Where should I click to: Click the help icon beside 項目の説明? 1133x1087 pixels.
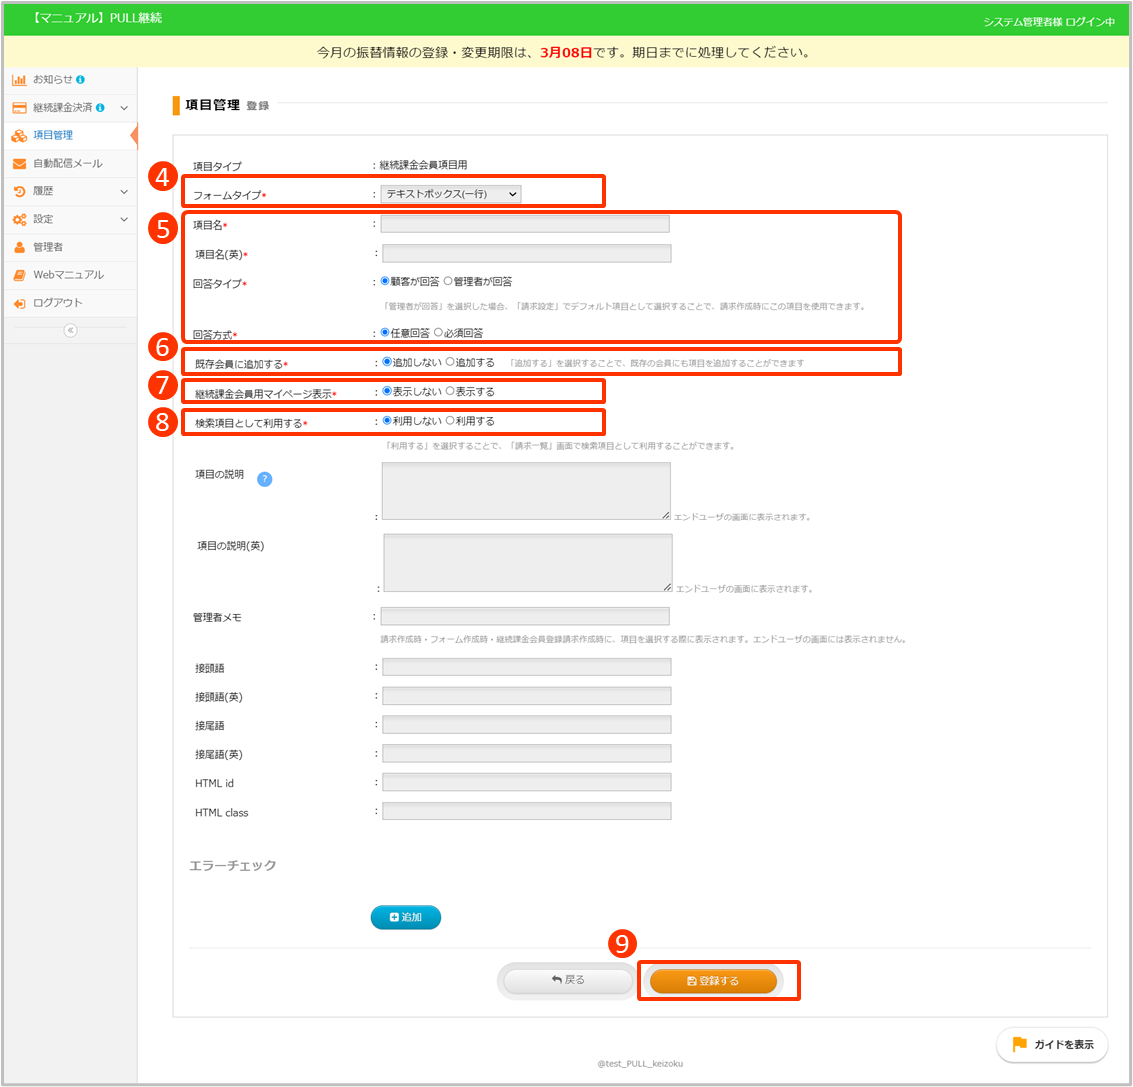click(x=265, y=479)
